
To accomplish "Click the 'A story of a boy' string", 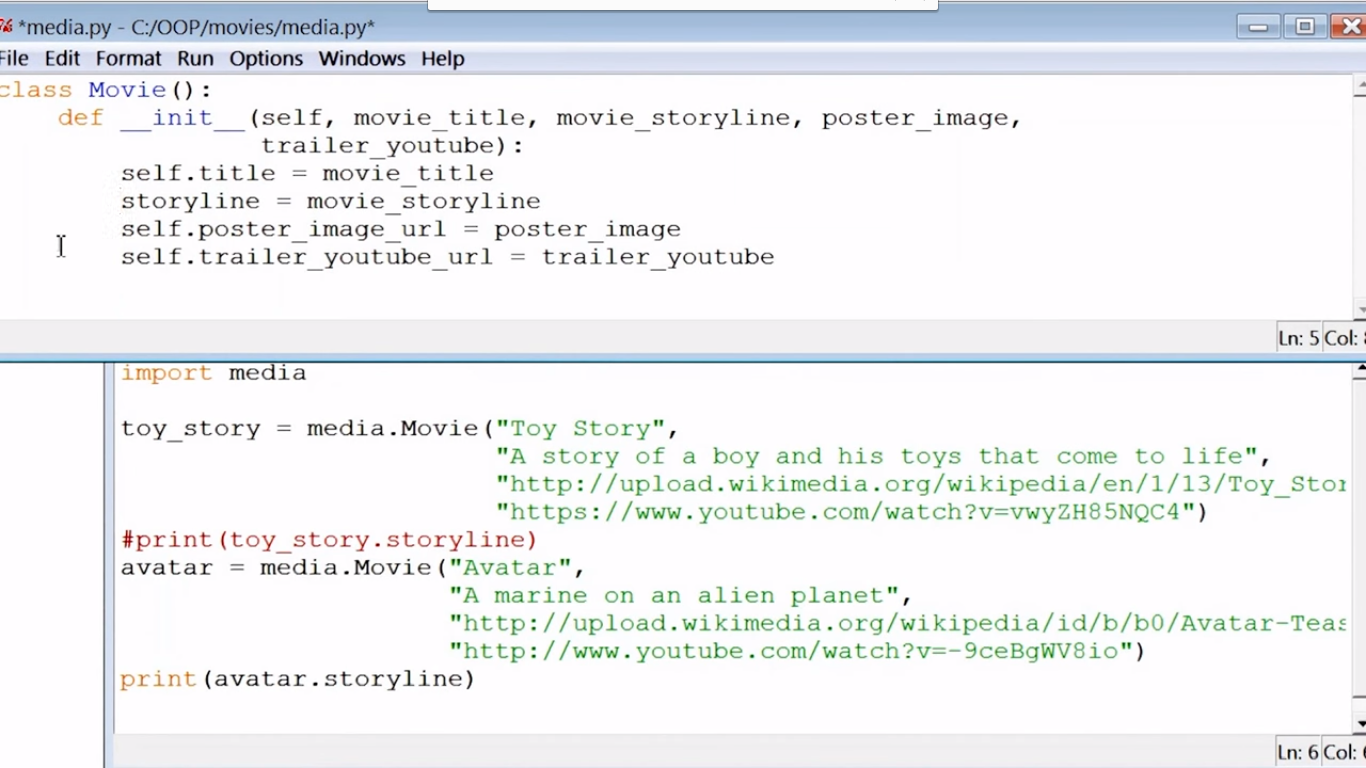I will point(876,457).
